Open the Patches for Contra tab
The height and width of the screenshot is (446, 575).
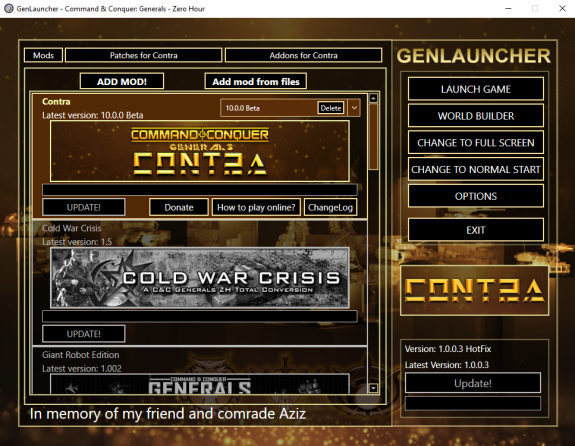pos(143,55)
